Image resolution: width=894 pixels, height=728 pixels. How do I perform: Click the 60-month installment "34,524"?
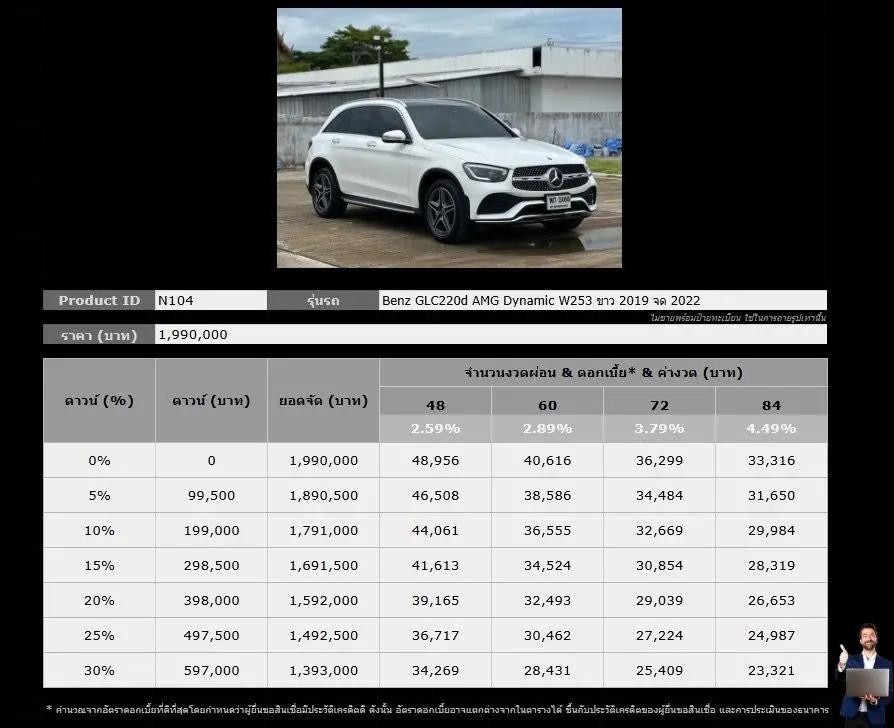coord(547,566)
